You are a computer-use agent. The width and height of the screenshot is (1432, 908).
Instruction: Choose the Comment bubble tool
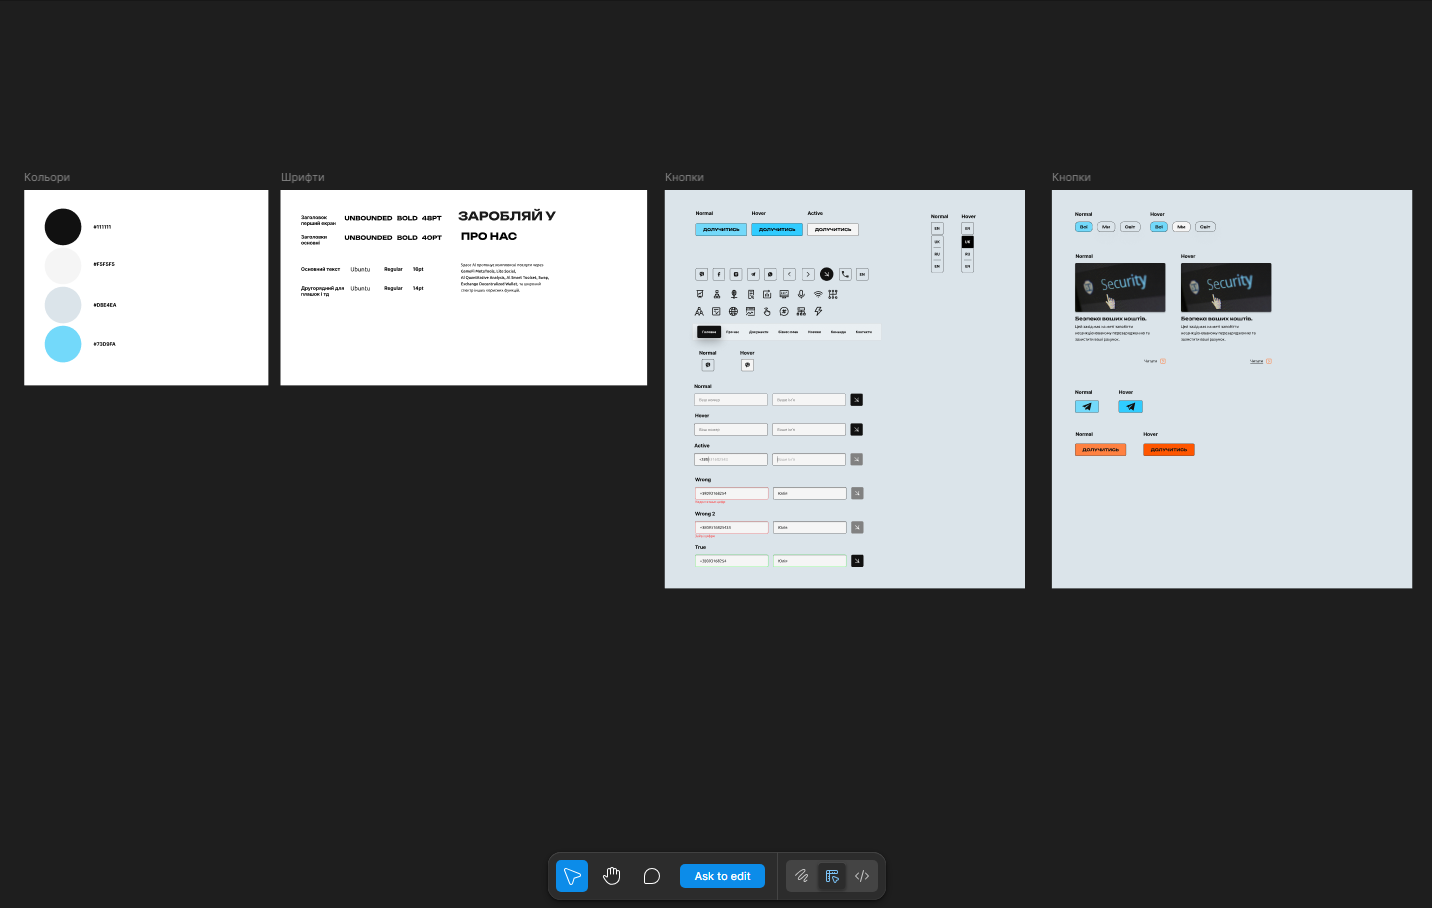pos(652,876)
